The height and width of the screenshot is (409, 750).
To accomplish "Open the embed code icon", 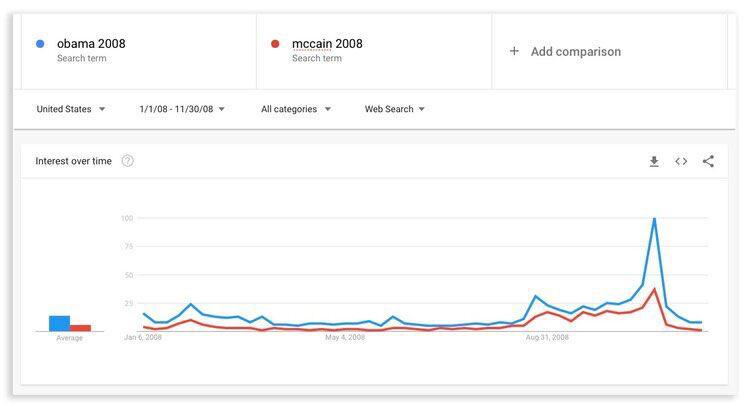I will click(x=681, y=161).
